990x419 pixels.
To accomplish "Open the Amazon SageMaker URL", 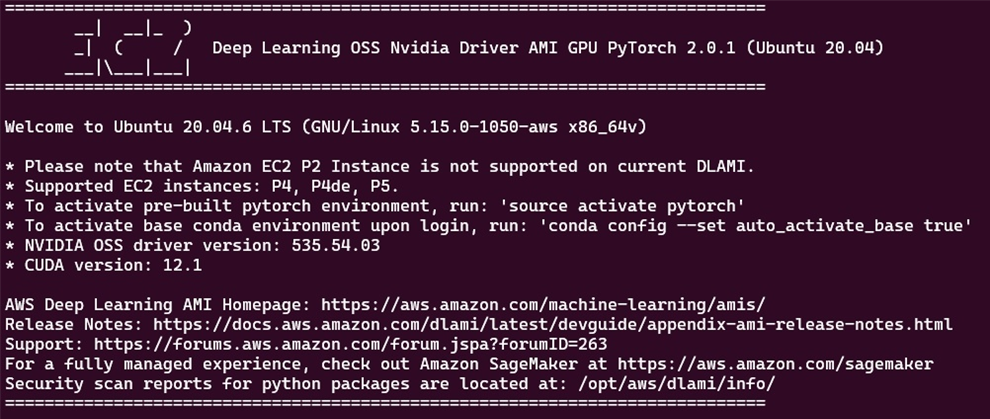I will tap(775, 364).
